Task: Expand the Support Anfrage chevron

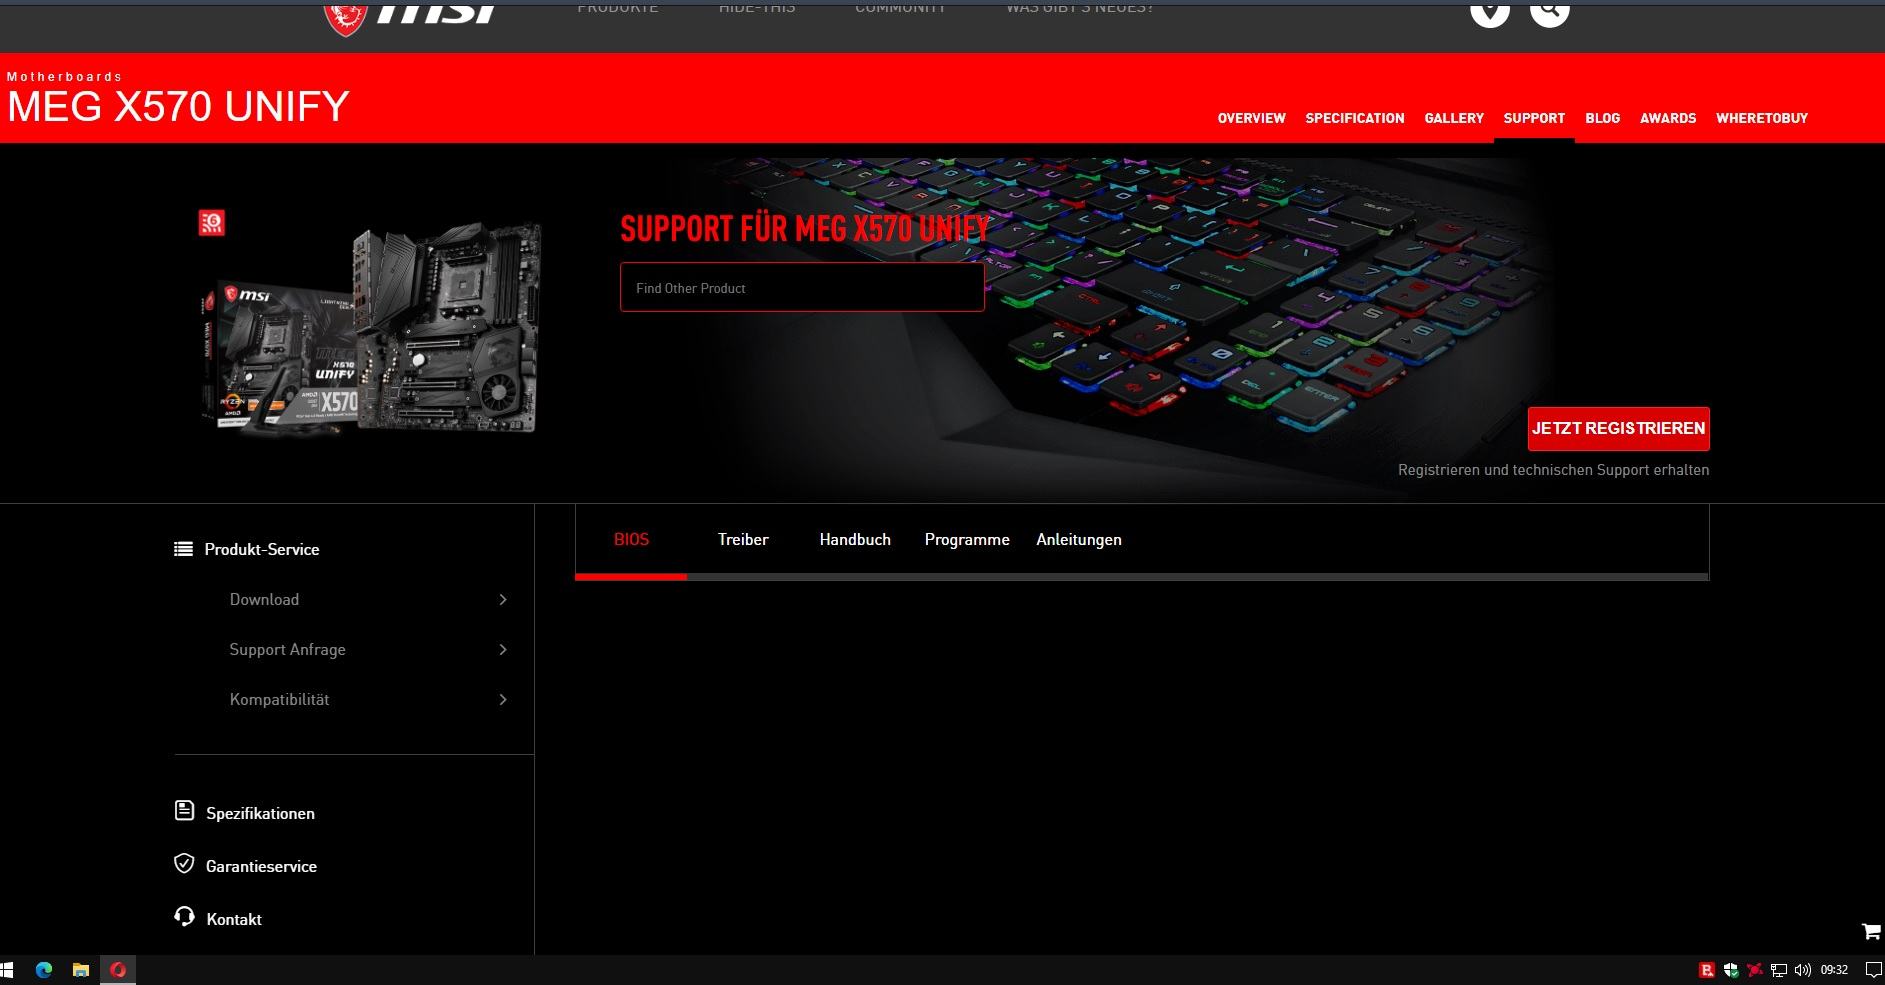Action: click(503, 649)
